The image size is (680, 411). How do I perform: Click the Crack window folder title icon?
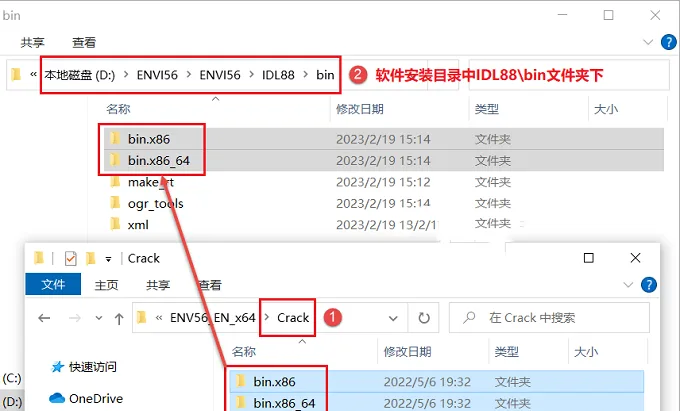pyautogui.click(x=39, y=258)
